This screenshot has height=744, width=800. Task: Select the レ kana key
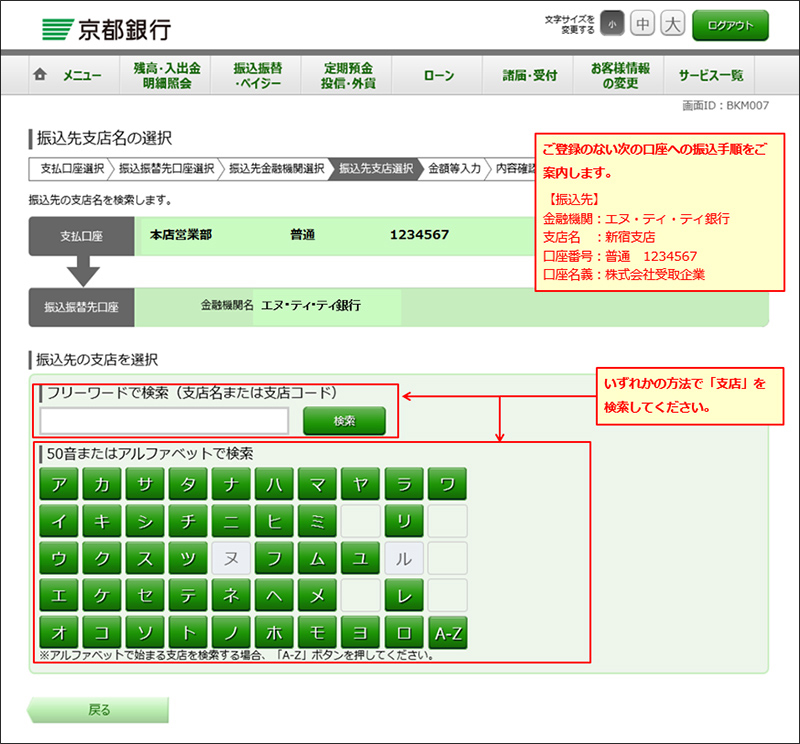pos(404,595)
